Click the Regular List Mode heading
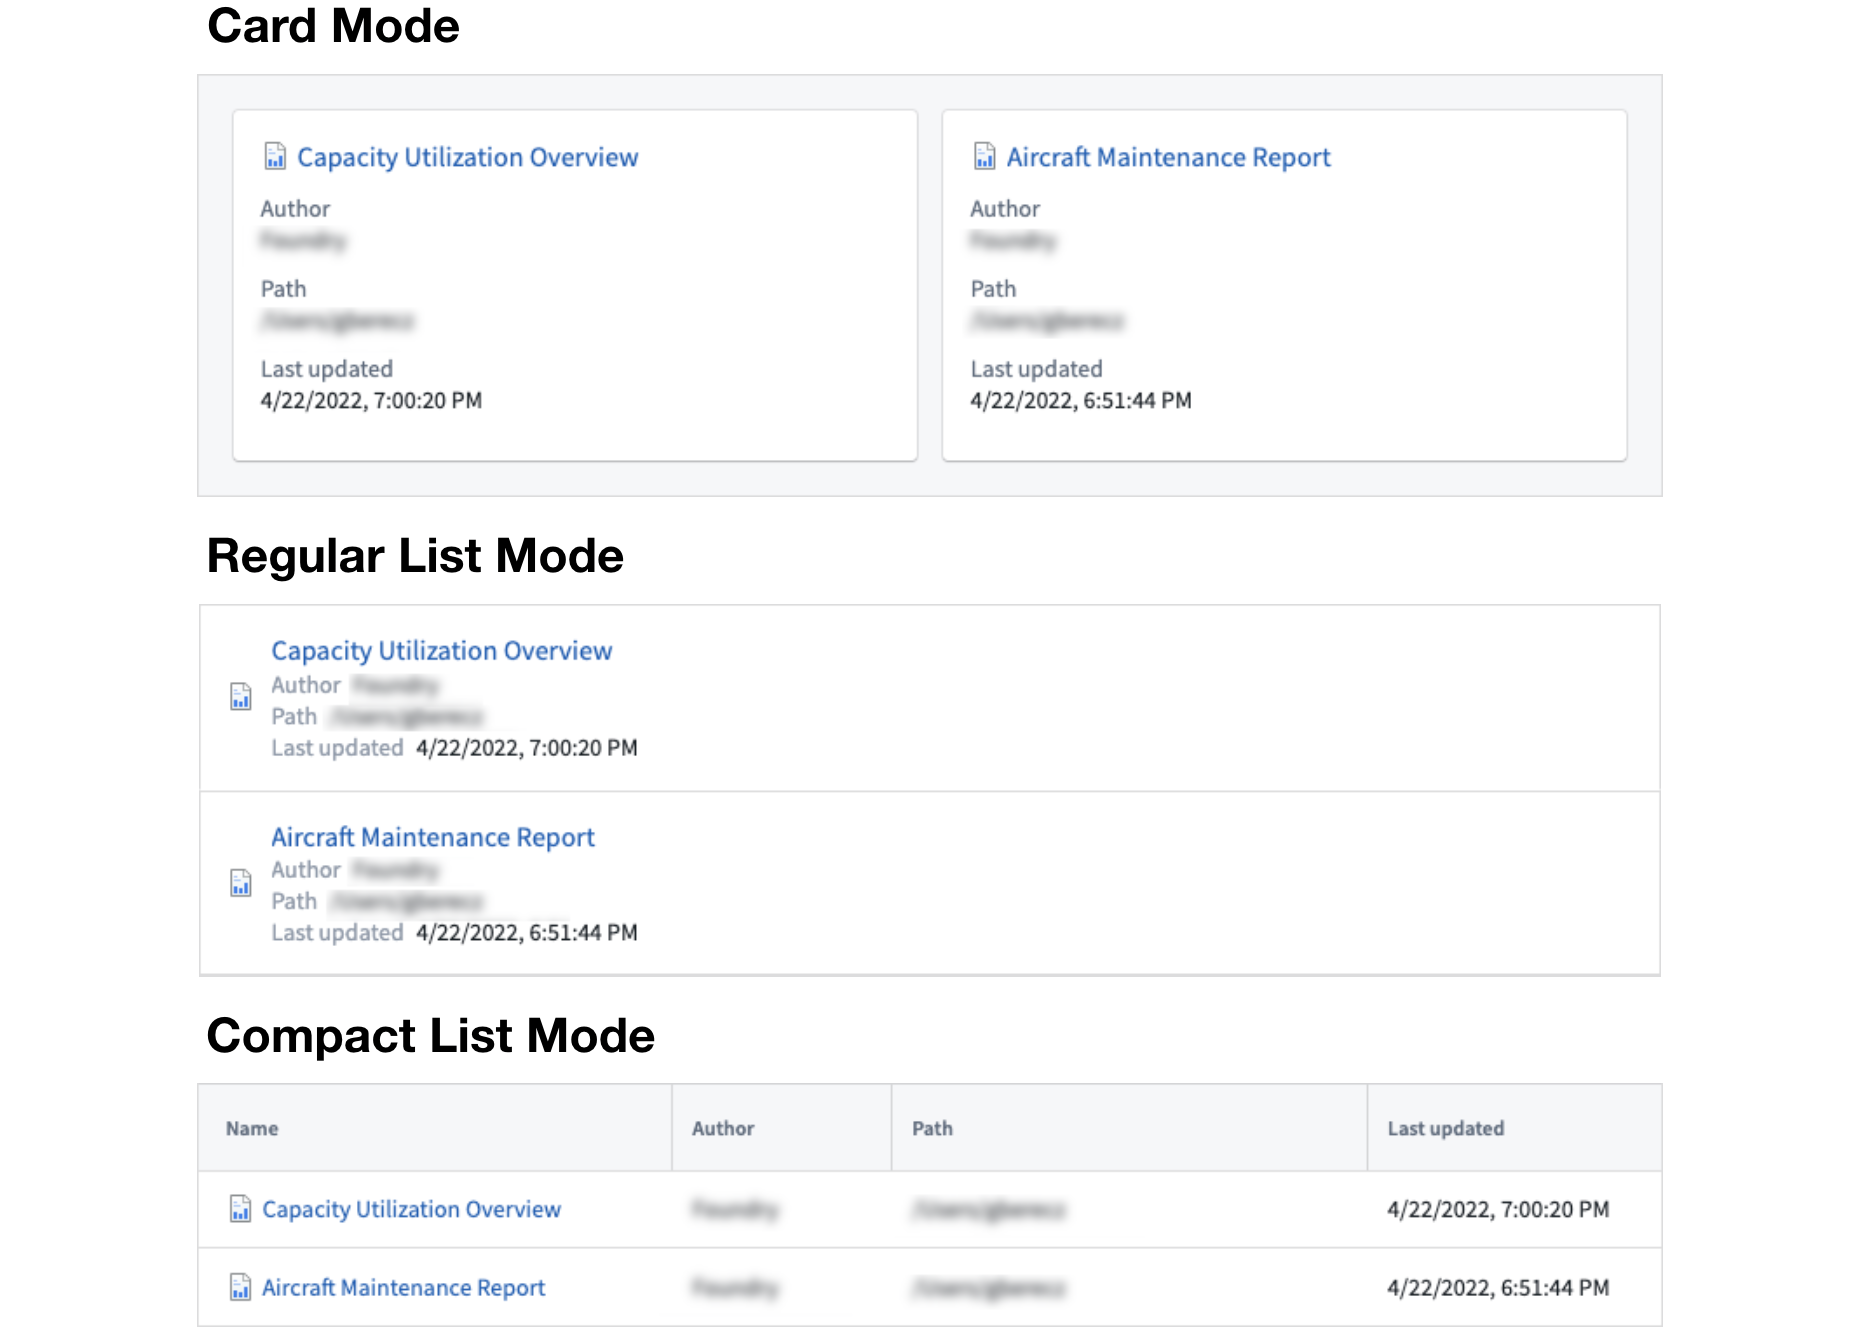The height and width of the screenshot is (1334, 1856). pos(415,556)
